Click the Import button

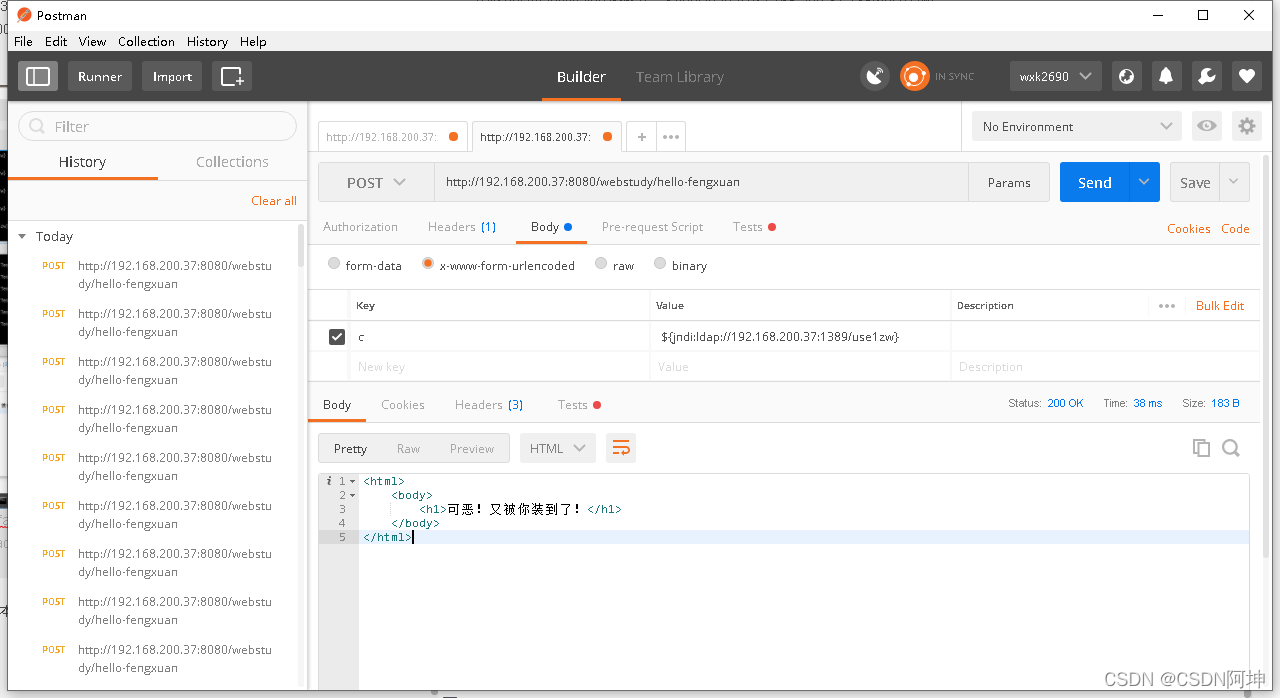click(172, 76)
